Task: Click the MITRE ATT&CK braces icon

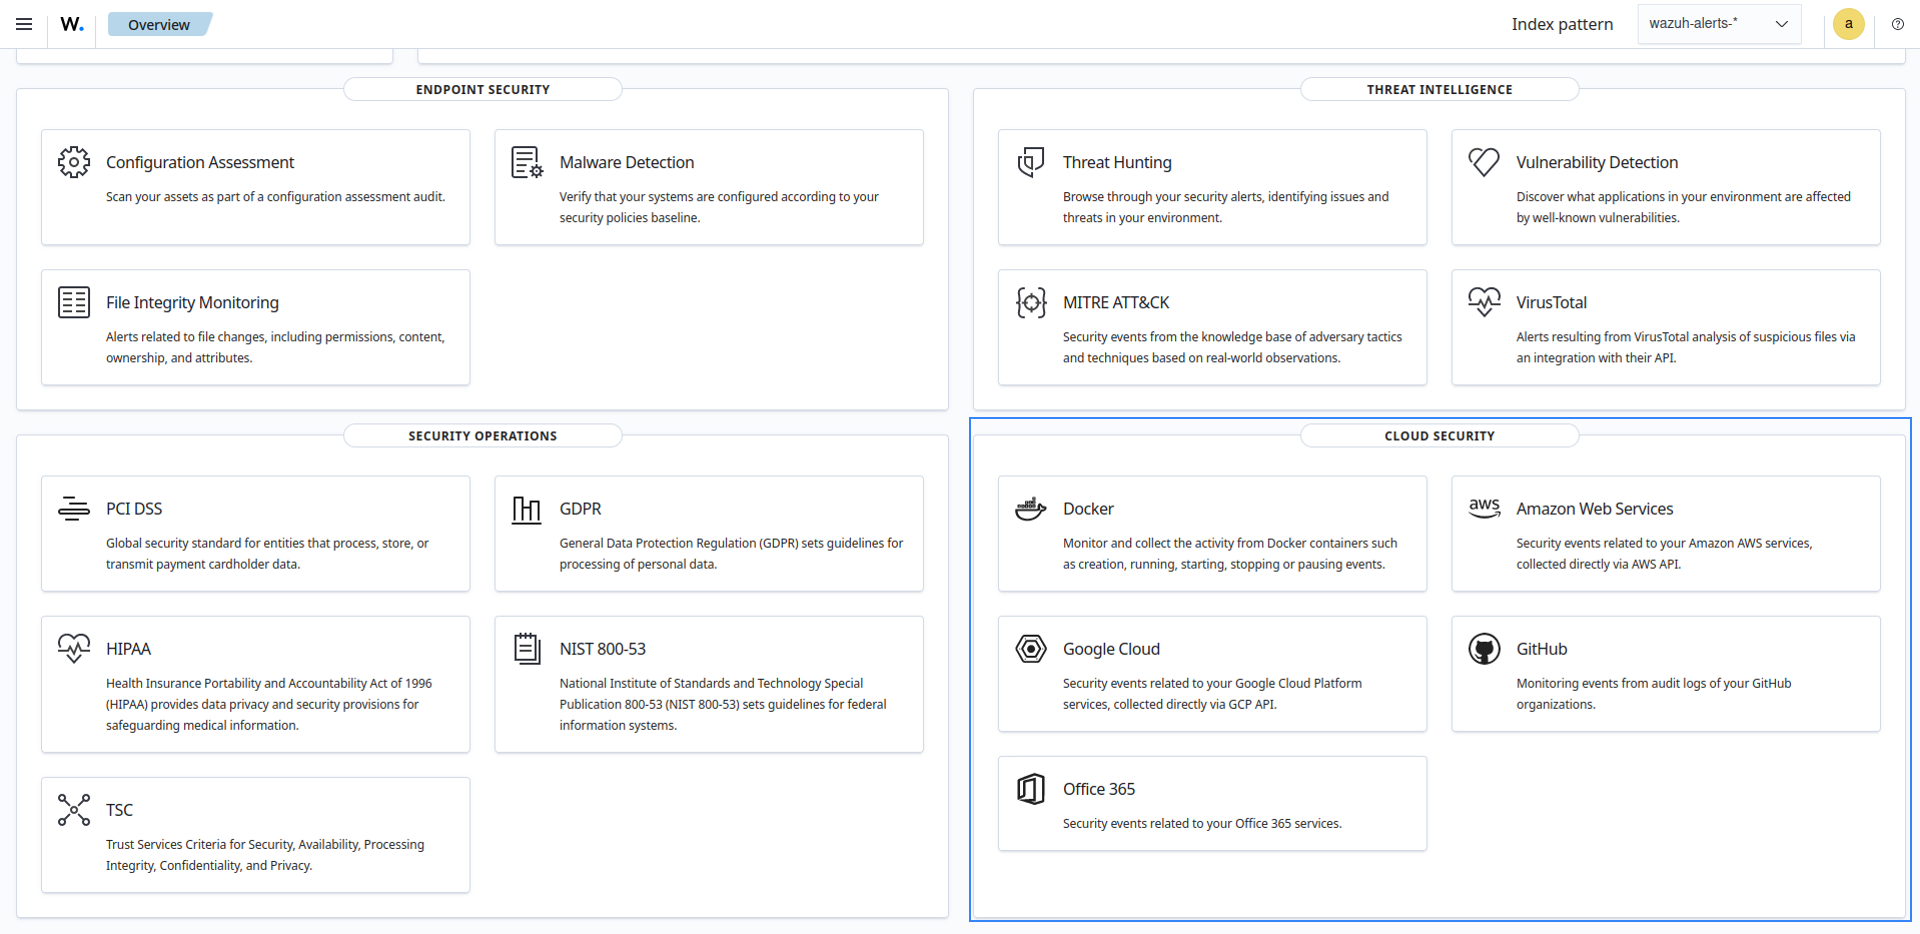Action: point(1030,301)
